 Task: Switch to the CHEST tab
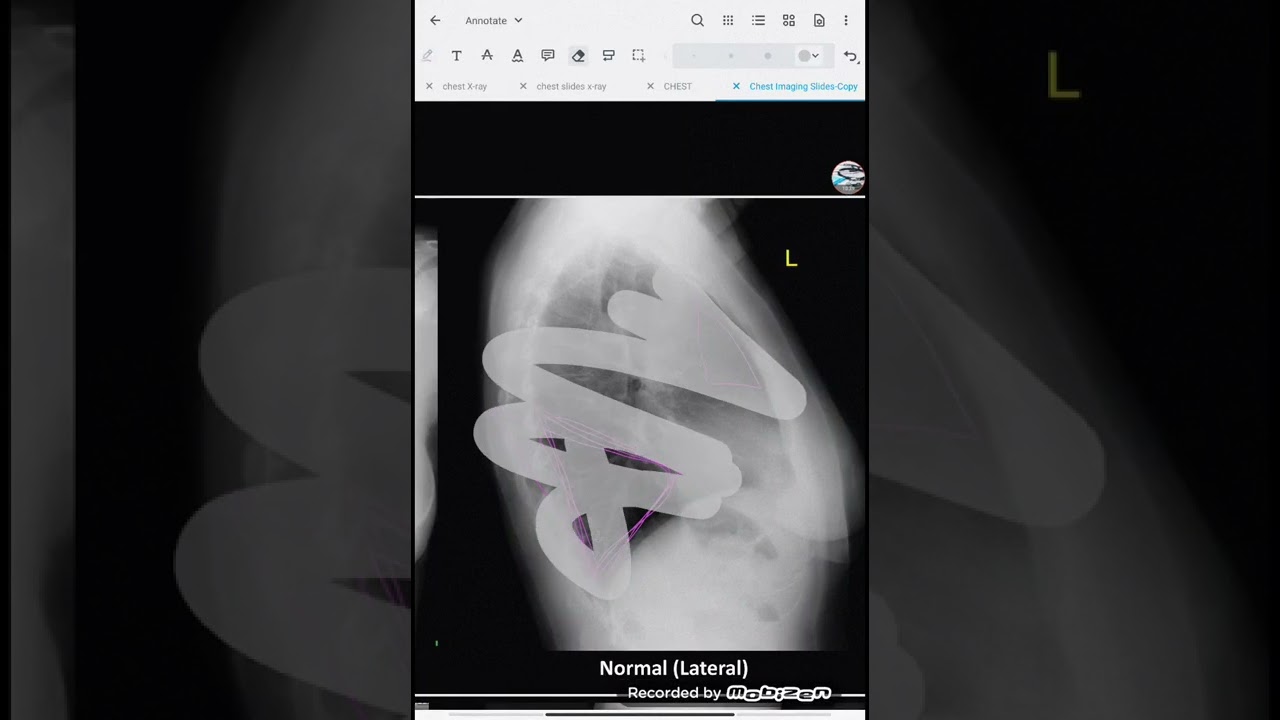point(678,86)
